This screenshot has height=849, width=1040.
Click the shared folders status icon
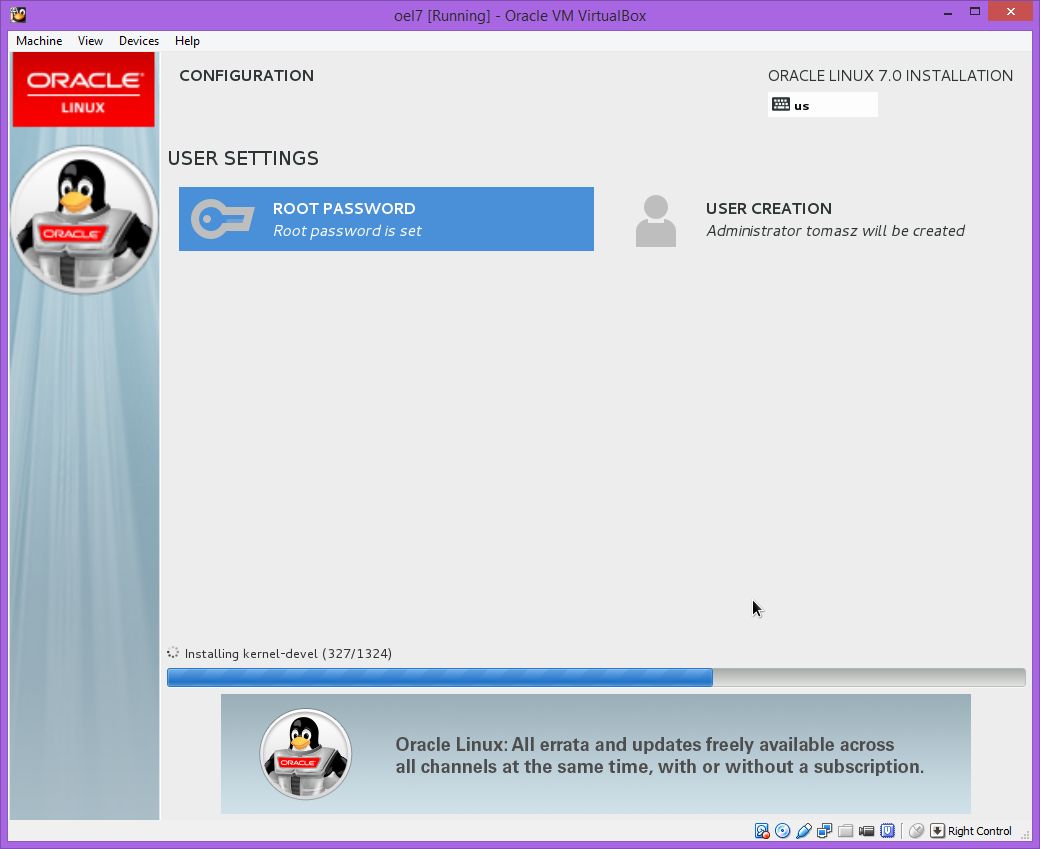pyautogui.click(x=845, y=830)
